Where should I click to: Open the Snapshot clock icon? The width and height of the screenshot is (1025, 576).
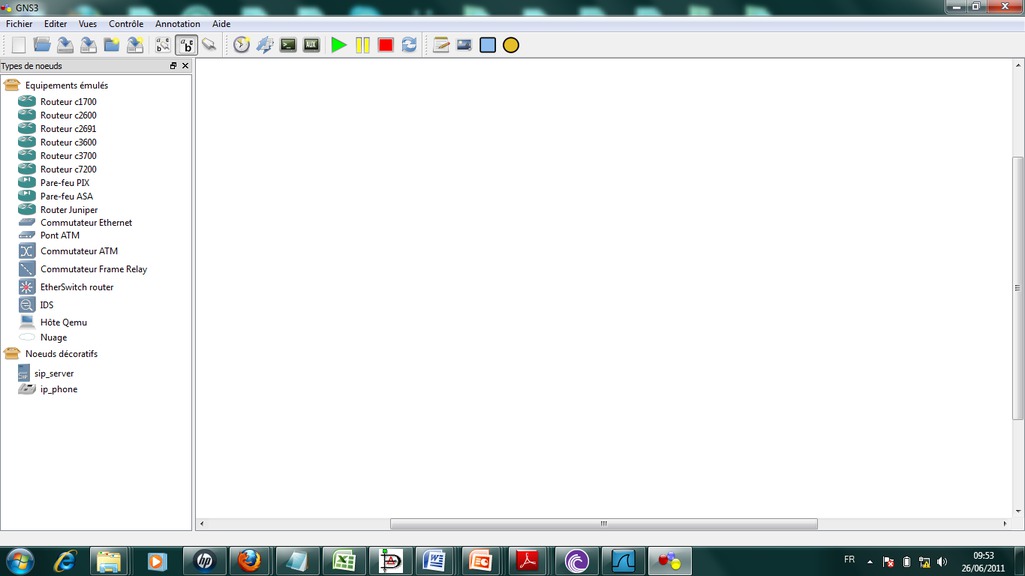242,45
